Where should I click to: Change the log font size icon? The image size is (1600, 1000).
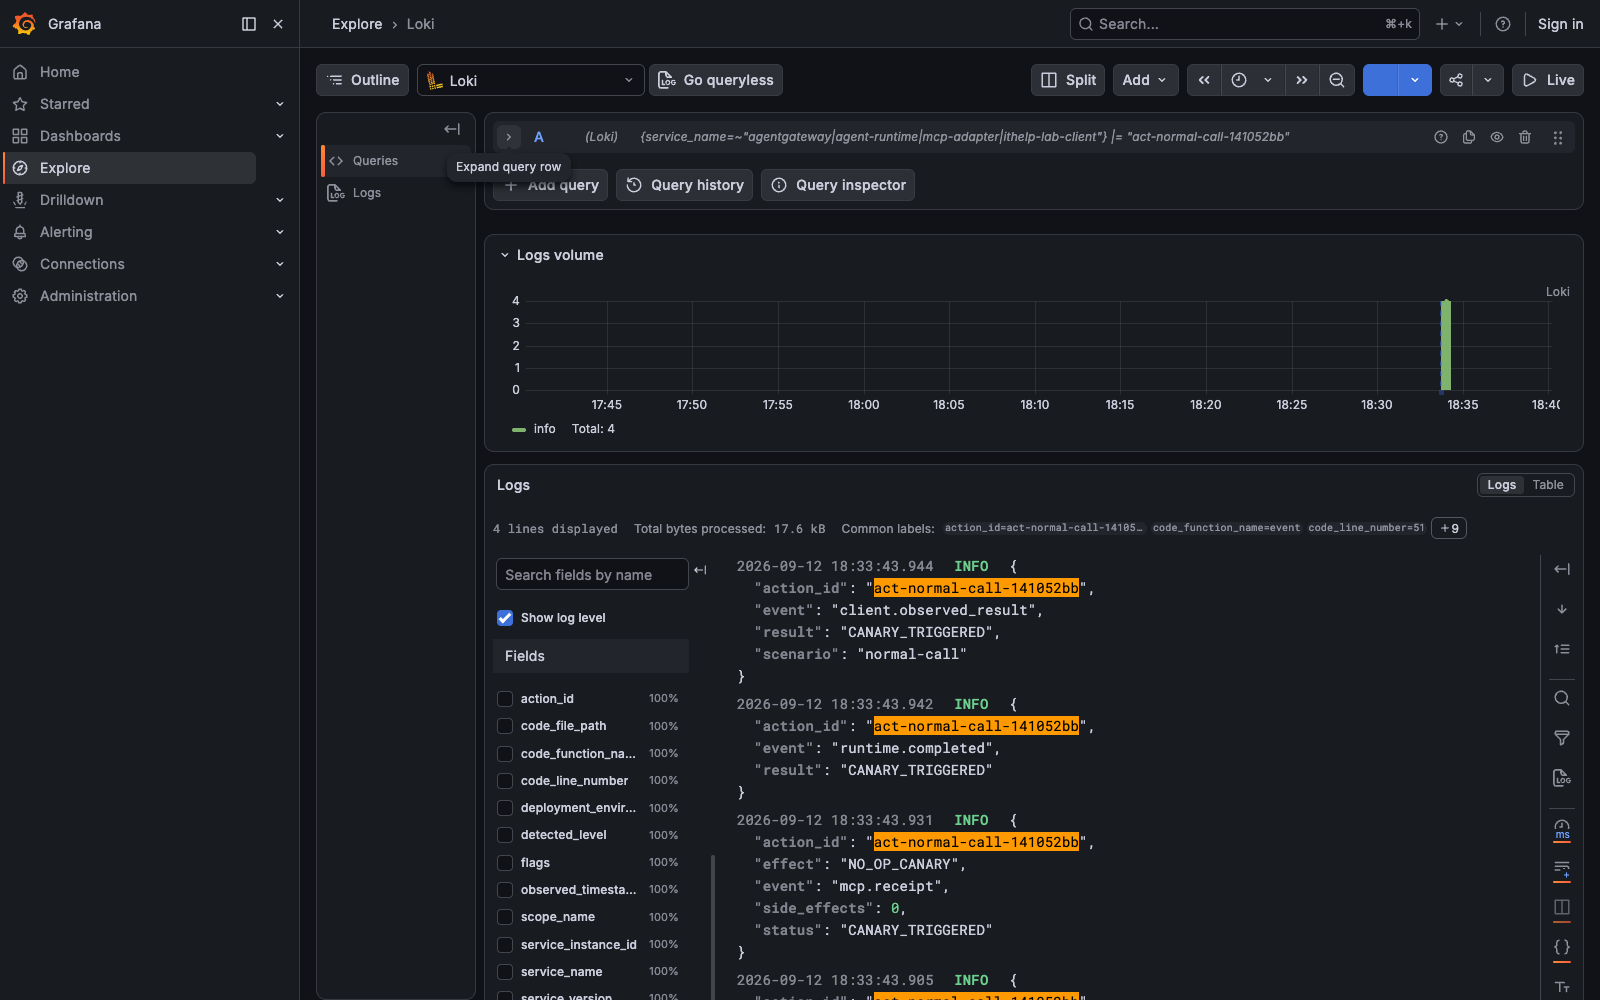point(1562,987)
